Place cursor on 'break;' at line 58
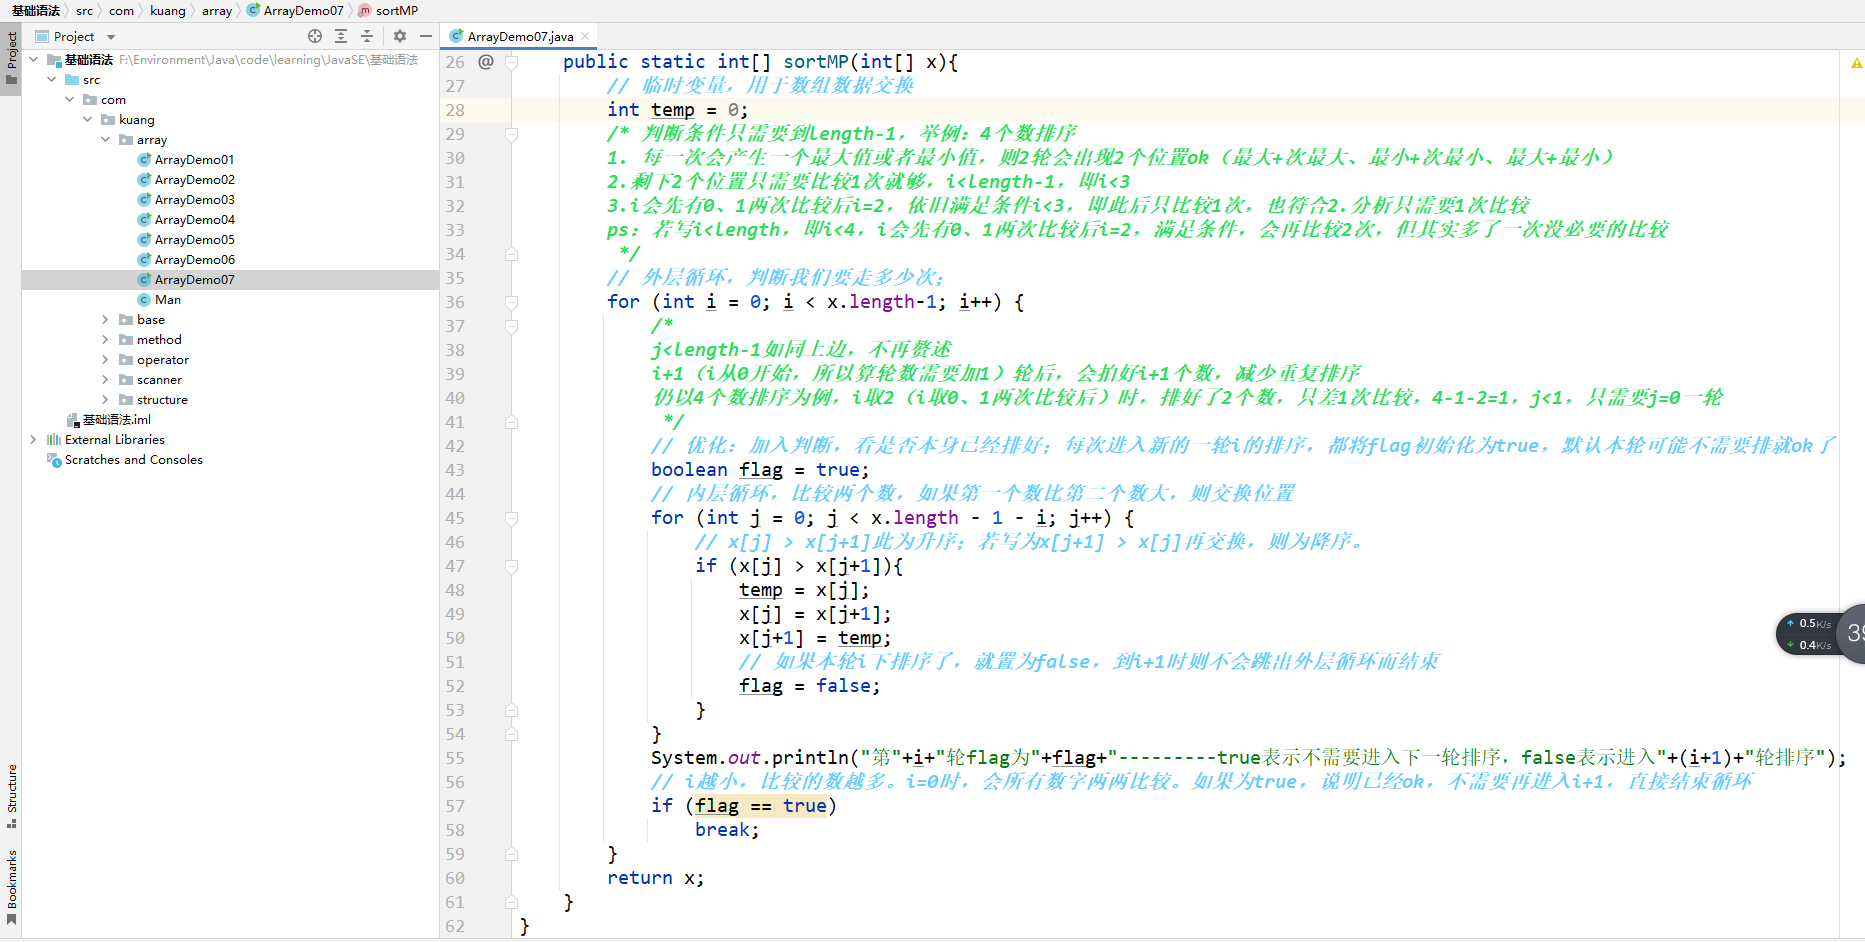The image size is (1865, 942). [x=727, y=830]
